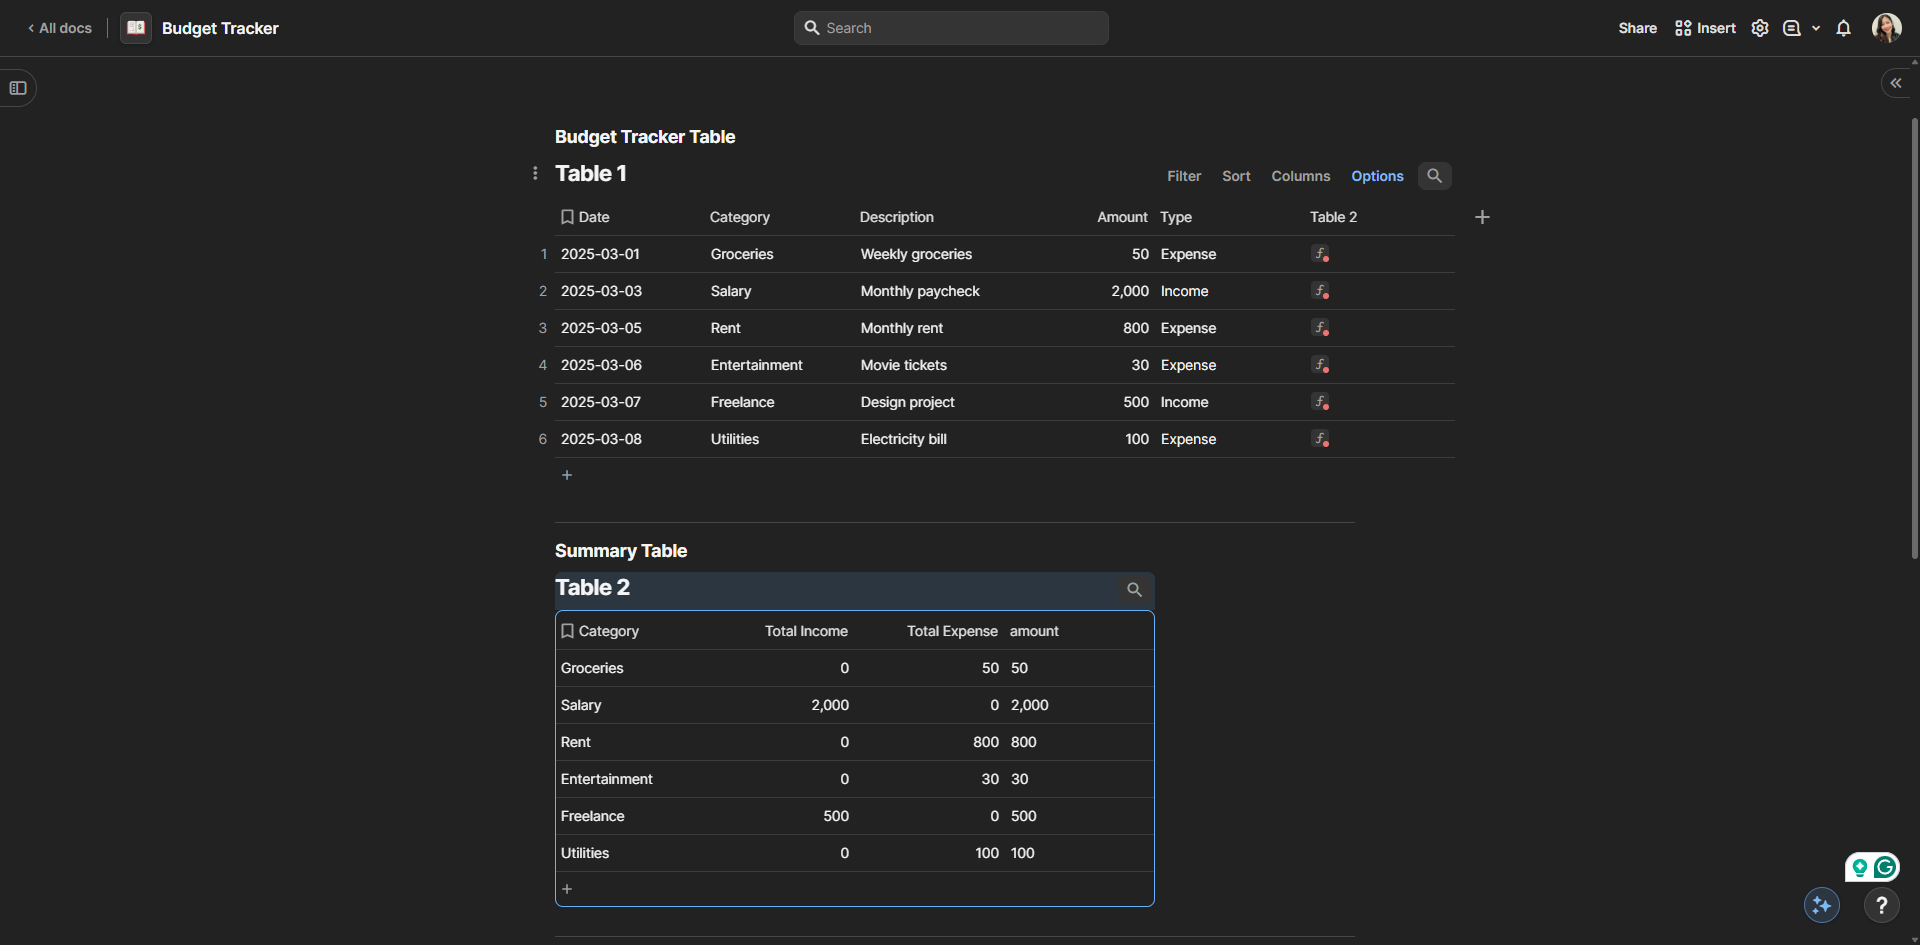Open the notifications bell

pyautogui.click(x=1843, y=28)
